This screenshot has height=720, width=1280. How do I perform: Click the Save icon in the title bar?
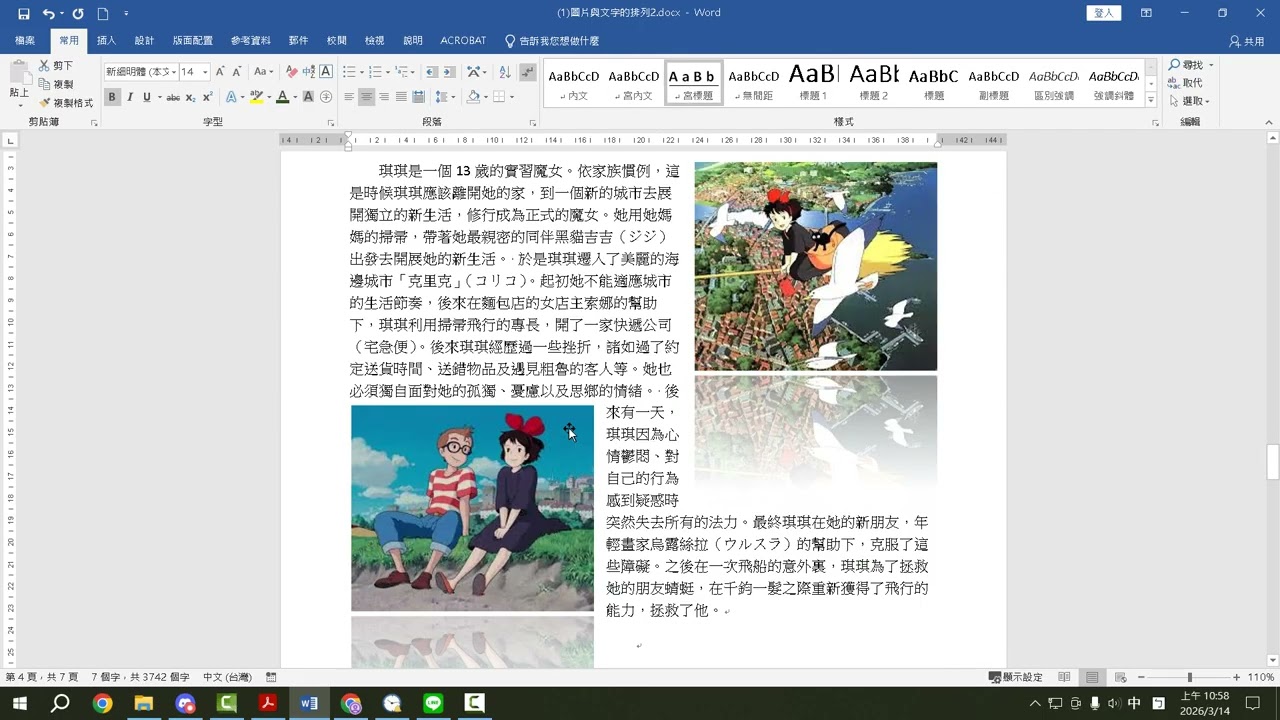click(23, 14)
